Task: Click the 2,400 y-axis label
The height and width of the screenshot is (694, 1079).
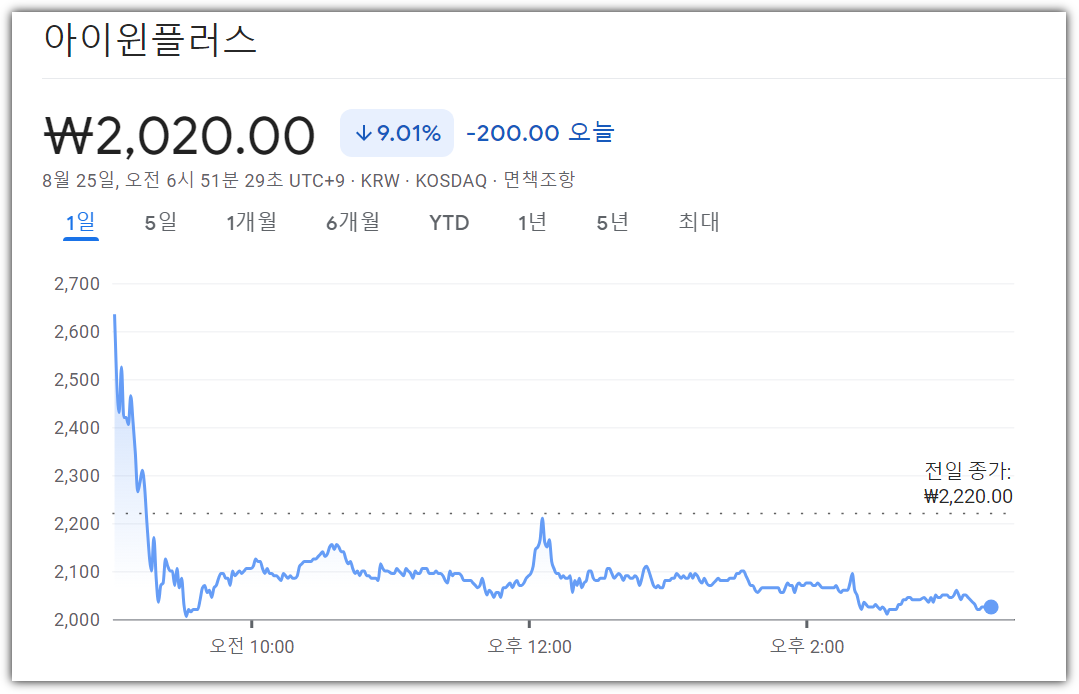Action: click(x=77, y=428)
